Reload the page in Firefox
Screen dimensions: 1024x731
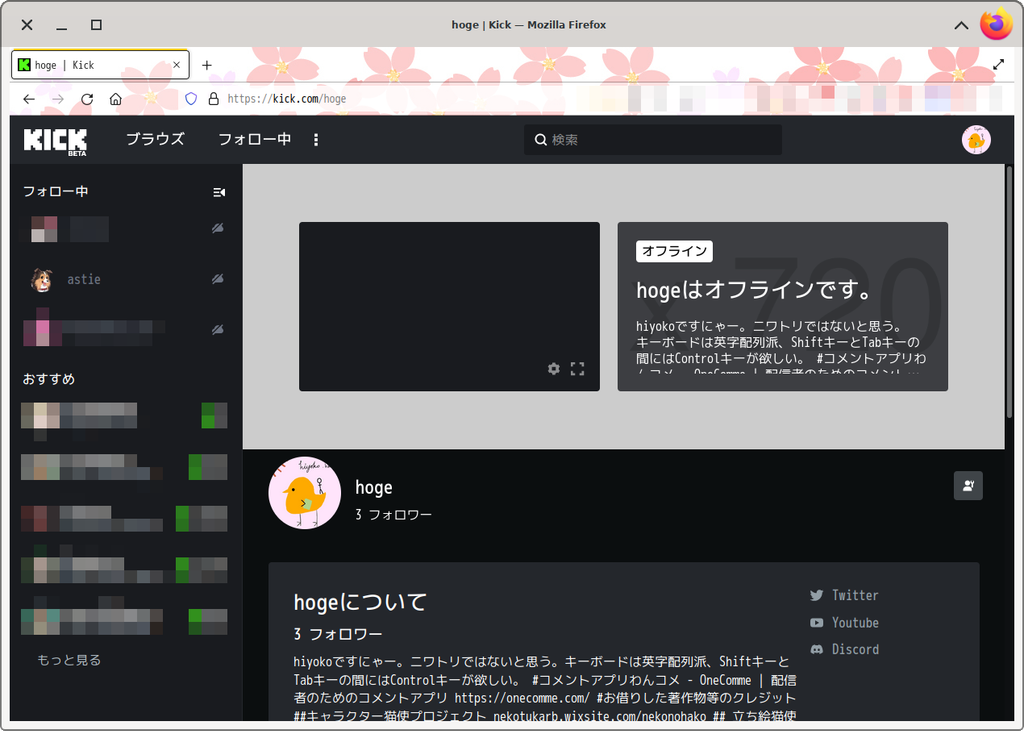click(x=87, y=99)
